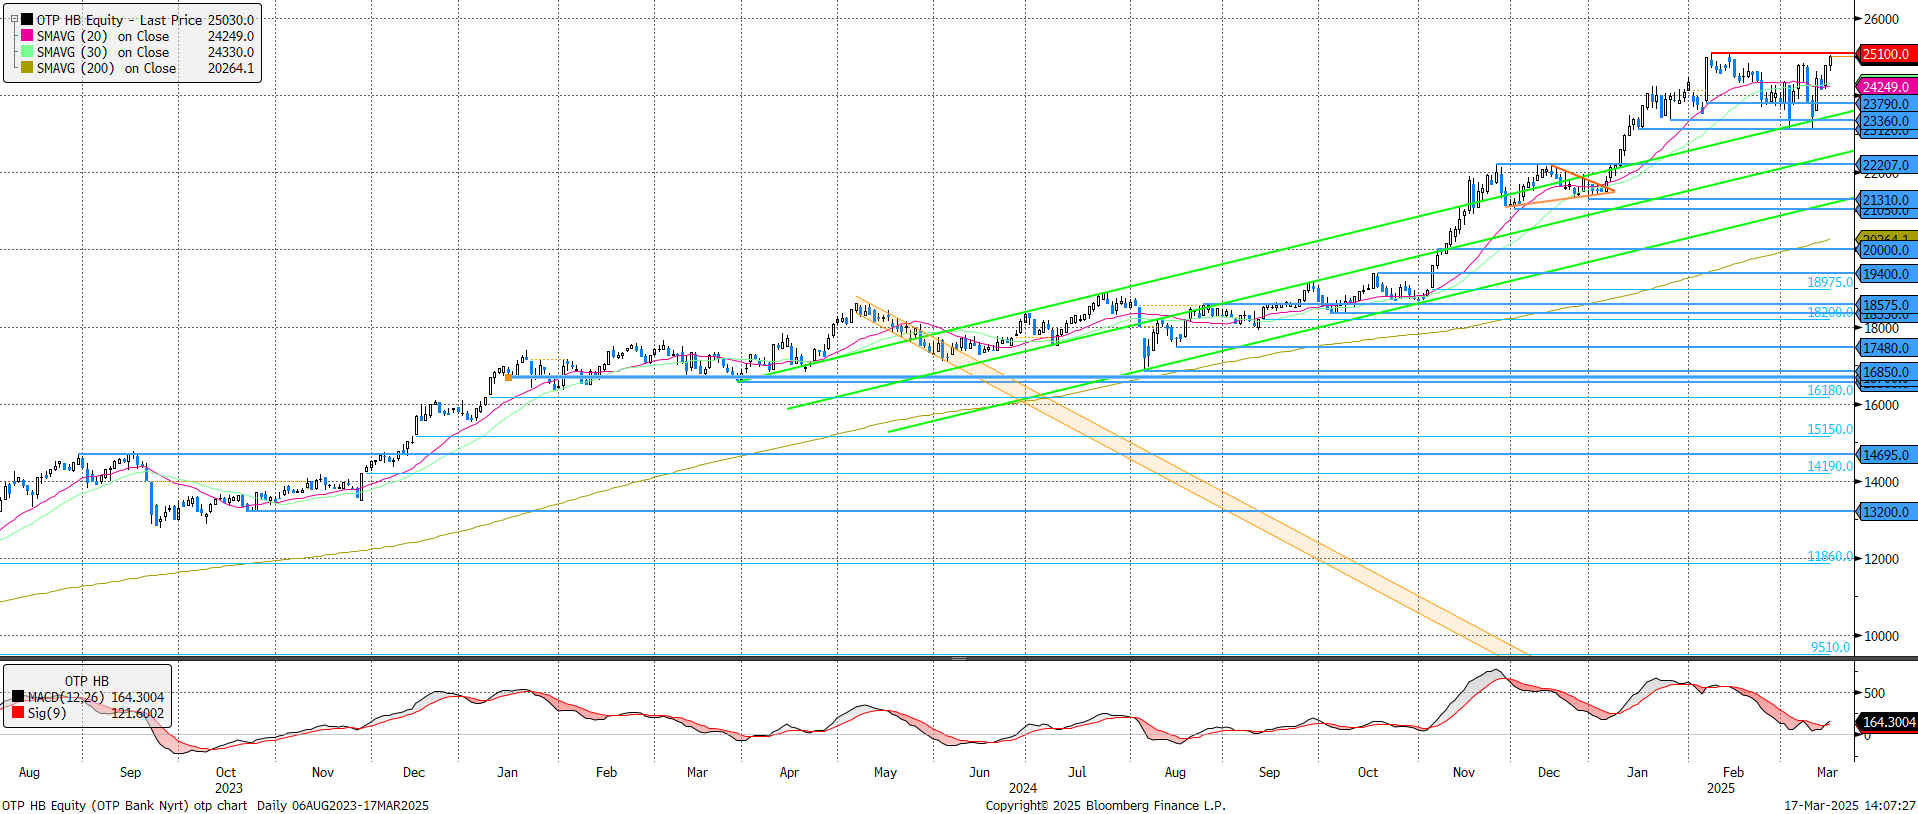Click the 14190.0 horizontal line annotation
The width and height of the screenshot is (1918, 814).
[1829, 466]
